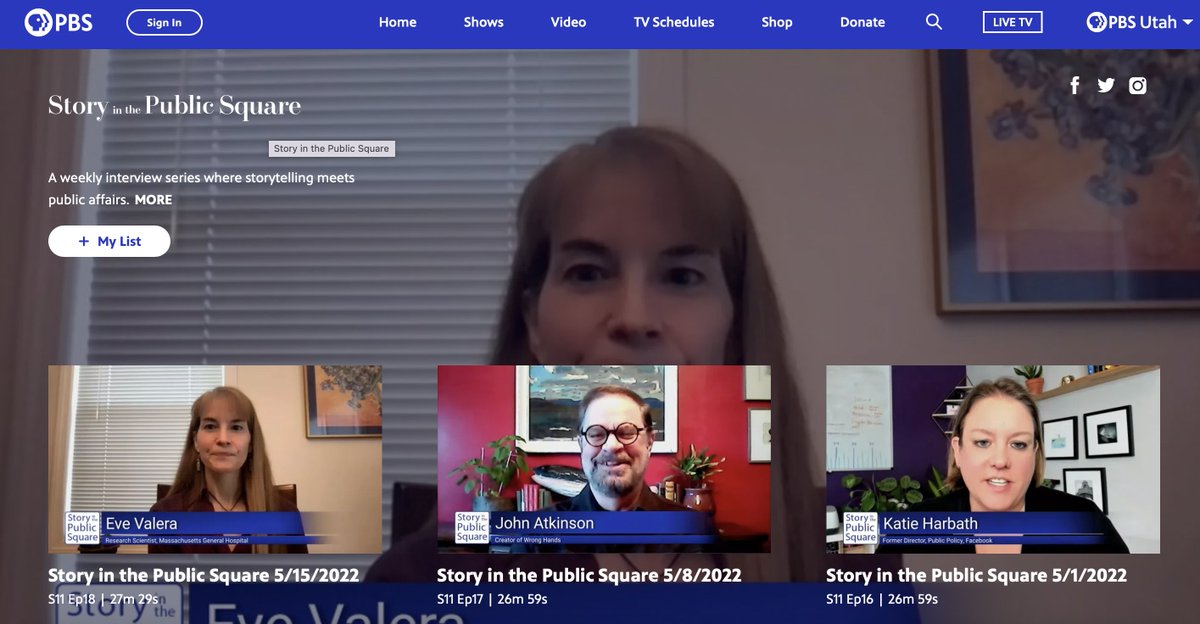Viewport: 1200px width, 624px height.
Task: Click the S11 Ep18 | 27m 29s text
Action: point(103,600)
